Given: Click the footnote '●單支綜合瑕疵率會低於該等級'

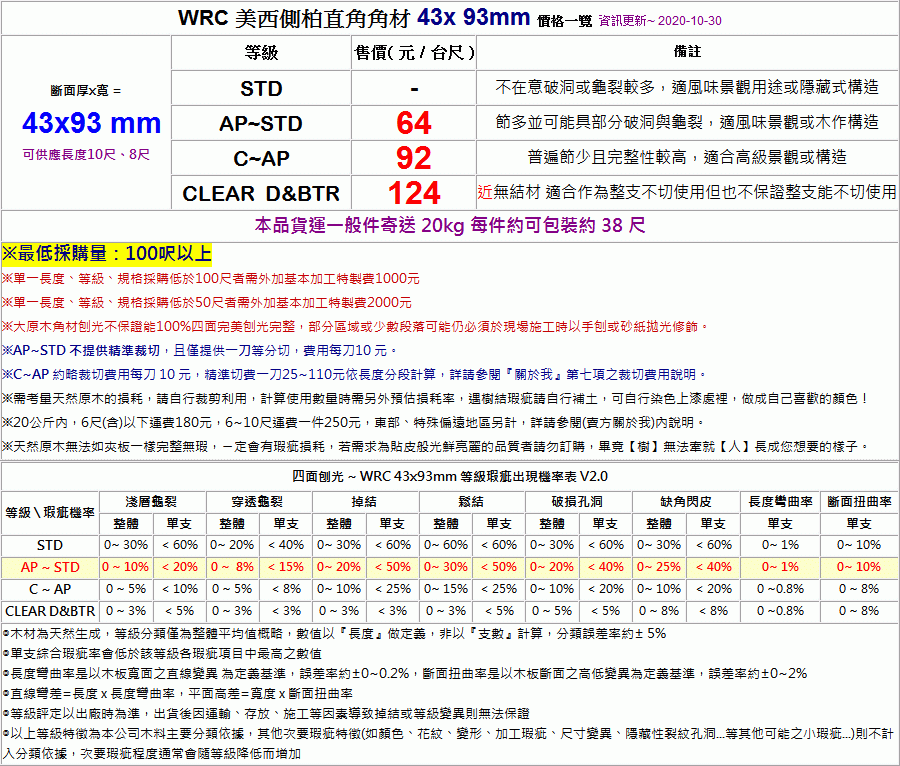Looking at the screenshot, I should (x=162, y=654).
